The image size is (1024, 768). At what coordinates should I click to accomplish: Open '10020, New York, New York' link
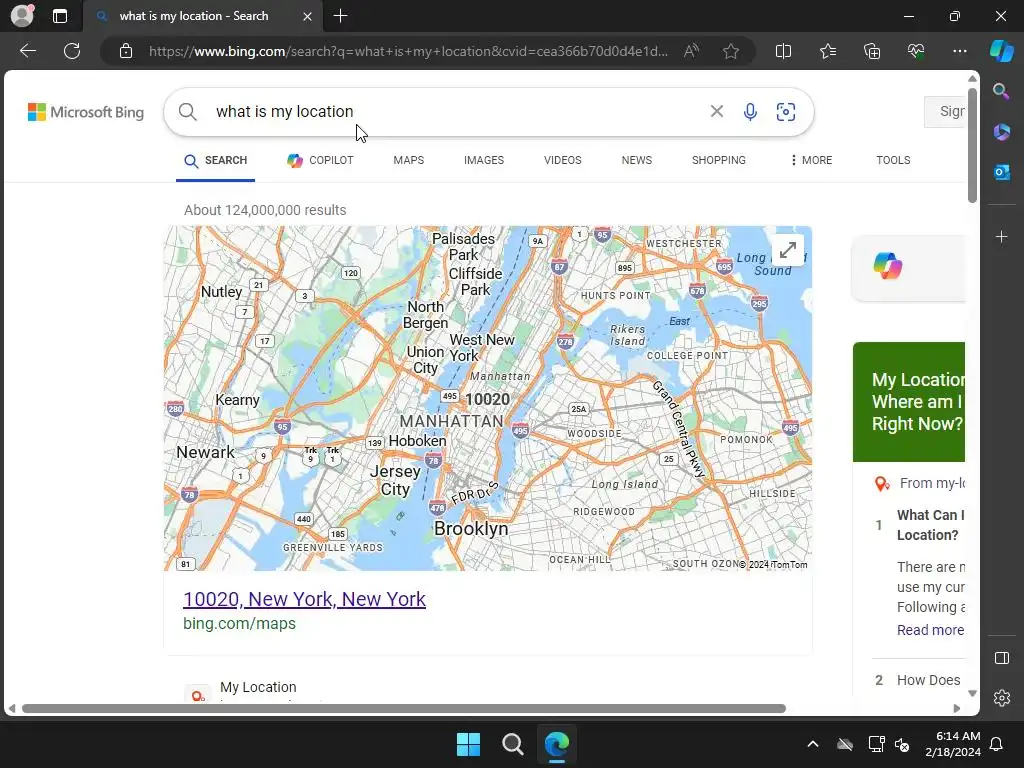pos(304,599)
